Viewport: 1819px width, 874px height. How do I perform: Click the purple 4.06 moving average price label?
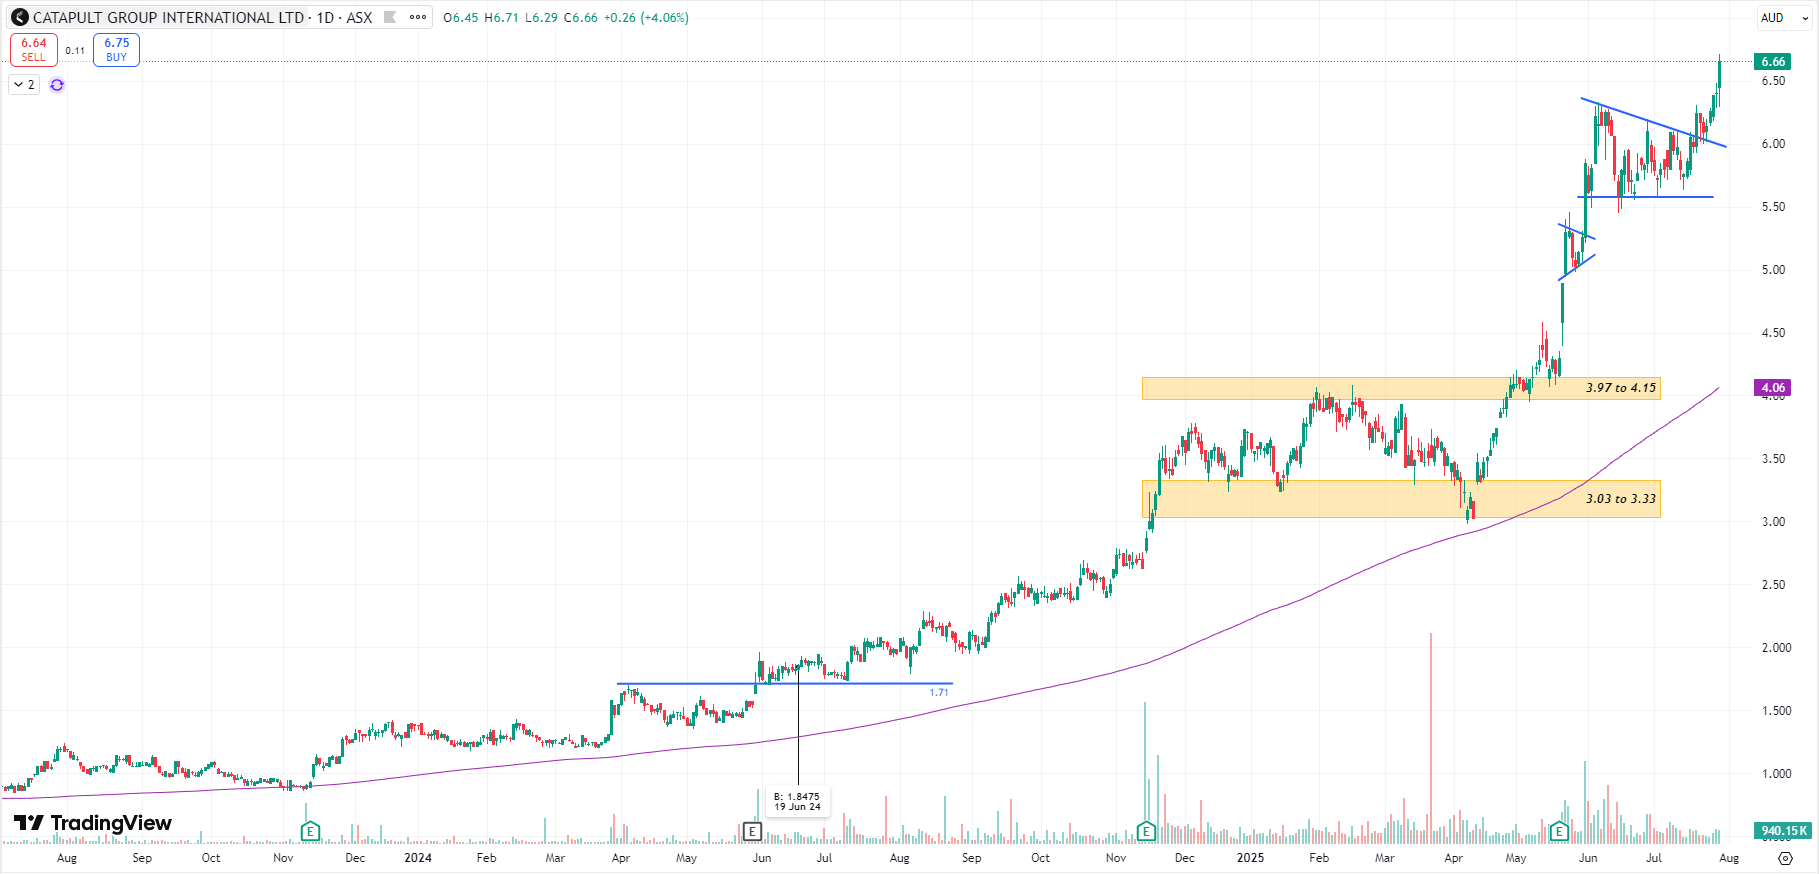(1773, 388)
